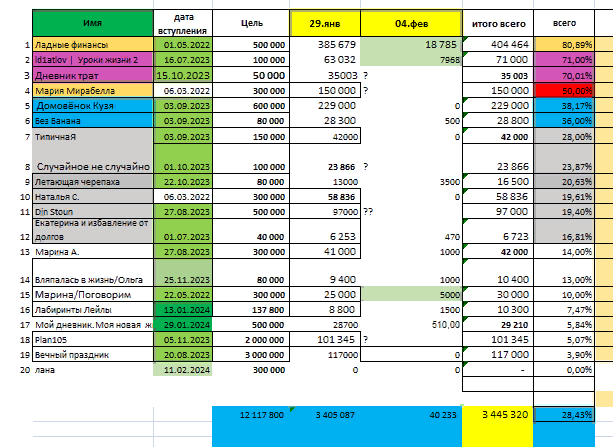
Task: Select the 'Ладные финансы' name cell
Action: pyautogui.click(x=93, y=45)
